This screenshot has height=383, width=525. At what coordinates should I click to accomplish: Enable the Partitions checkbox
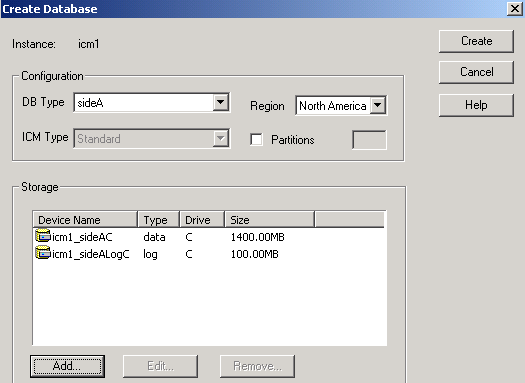point(256,140)
